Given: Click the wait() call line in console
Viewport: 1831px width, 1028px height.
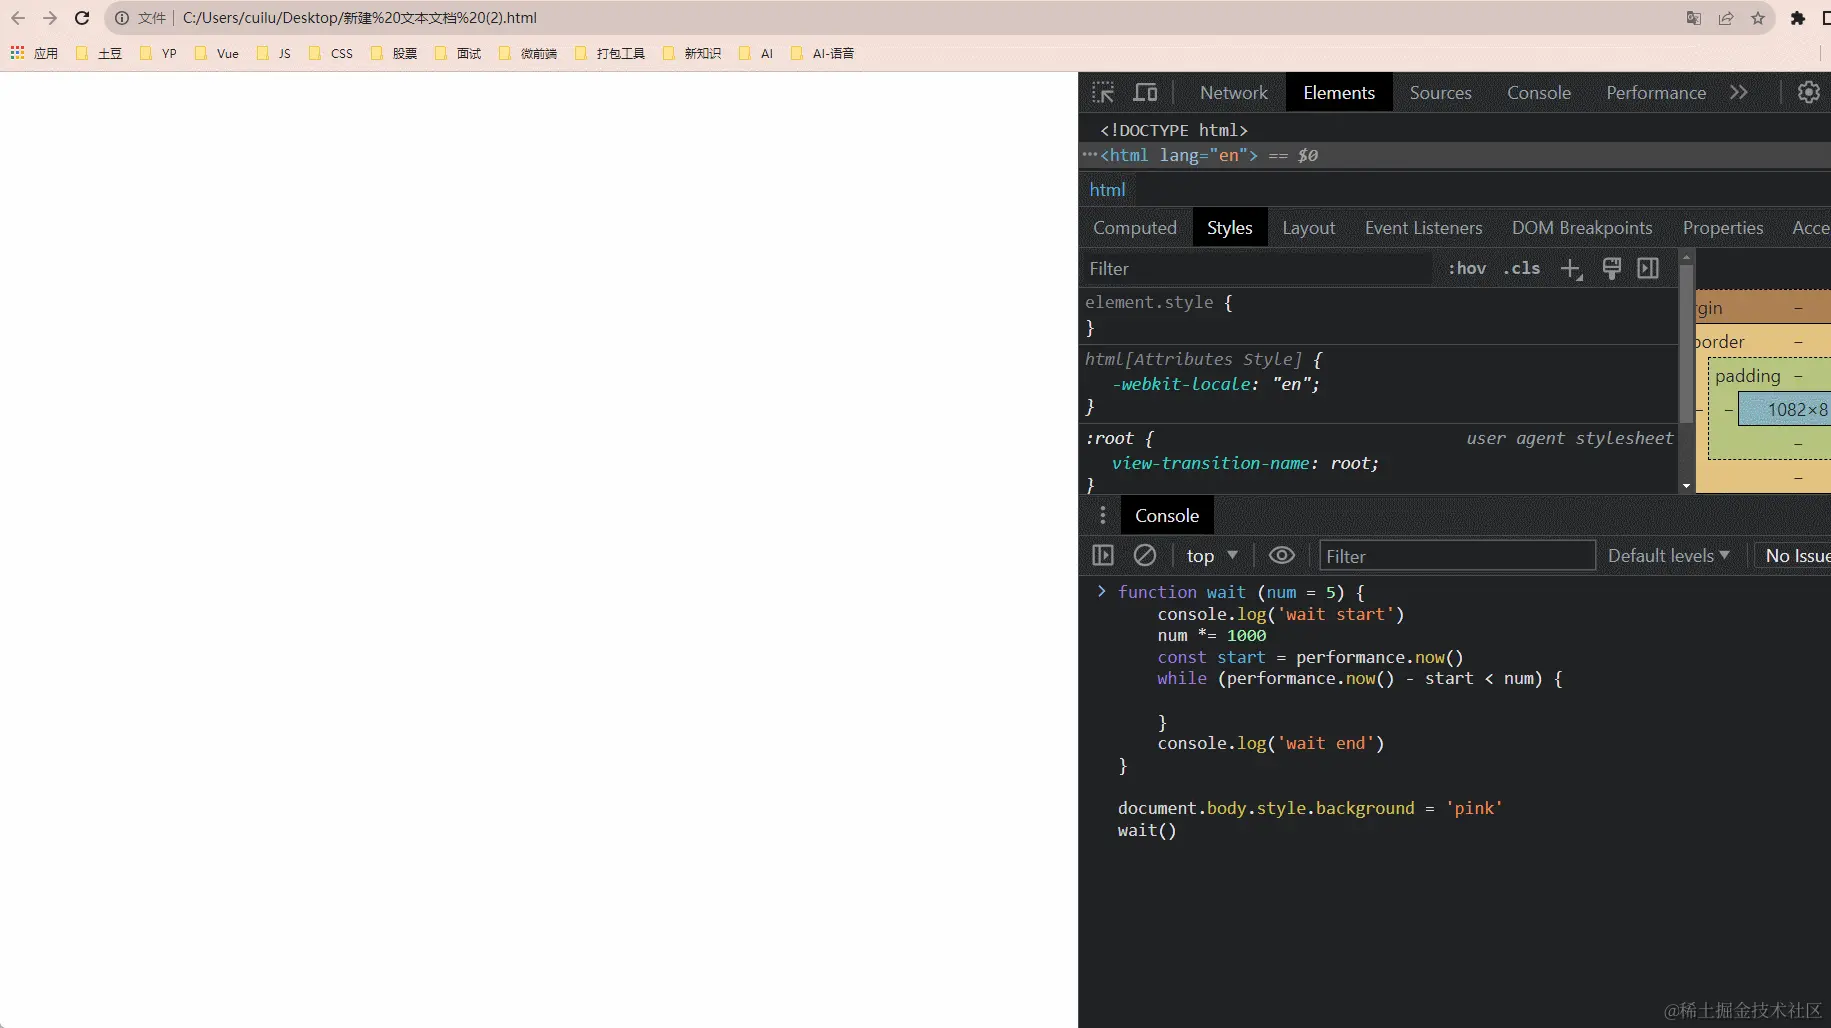Looking at the screenshot, I should pyautogui.click(x=1147, y=830).
